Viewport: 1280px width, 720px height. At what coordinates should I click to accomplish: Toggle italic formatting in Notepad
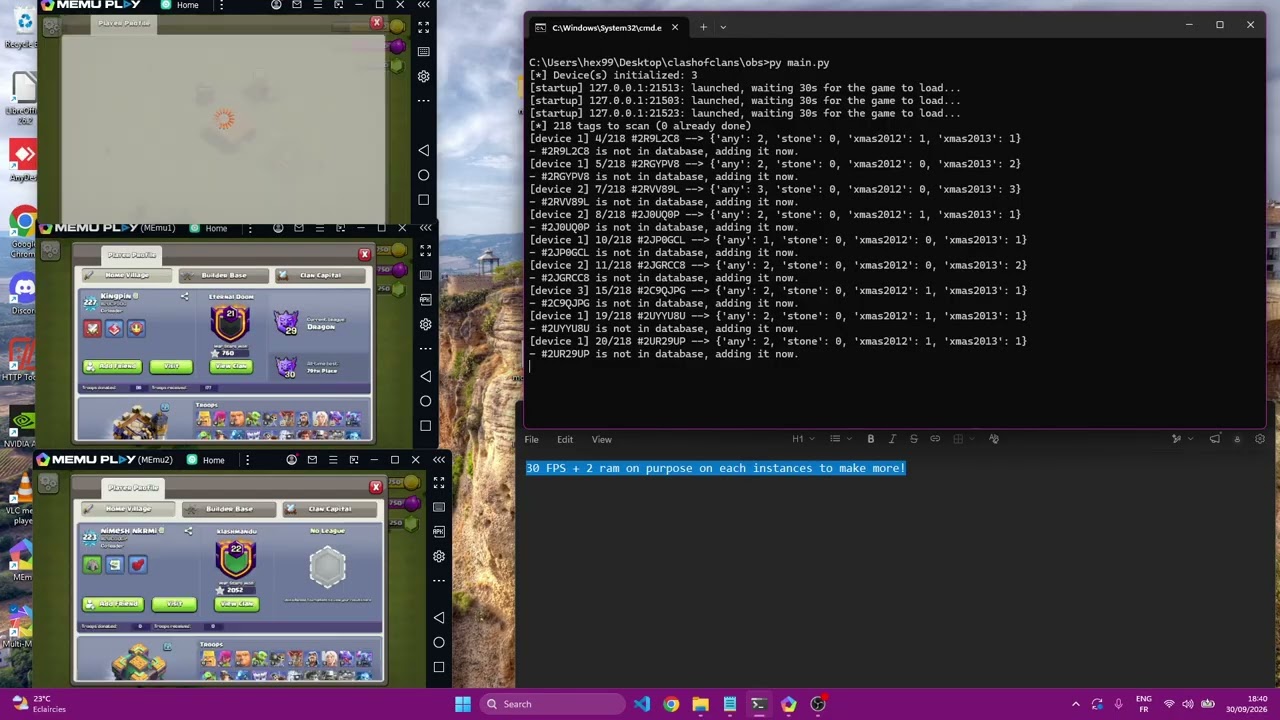[892, 439]
